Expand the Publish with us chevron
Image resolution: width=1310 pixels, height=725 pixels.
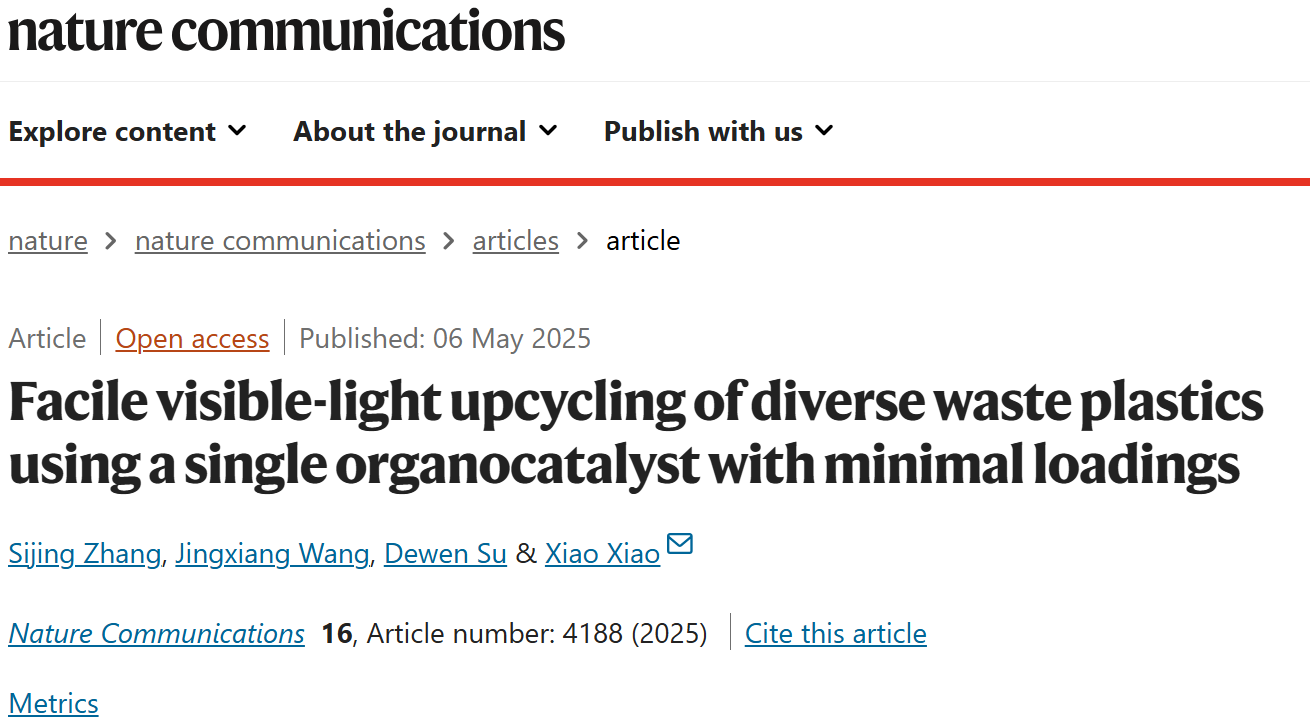[x=824, y=131]
